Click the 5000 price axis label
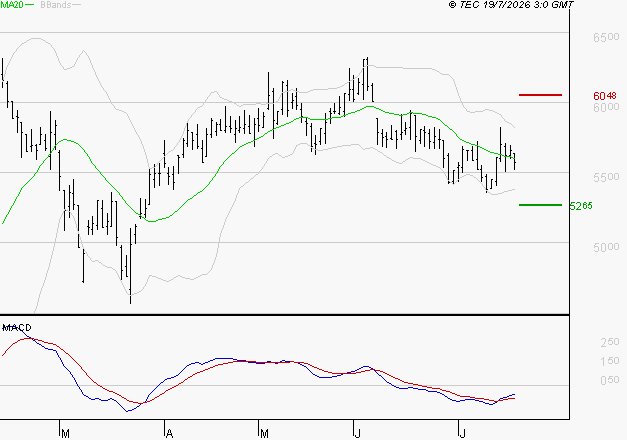Screen dimensions: 627x440 (x=606, y=247)
